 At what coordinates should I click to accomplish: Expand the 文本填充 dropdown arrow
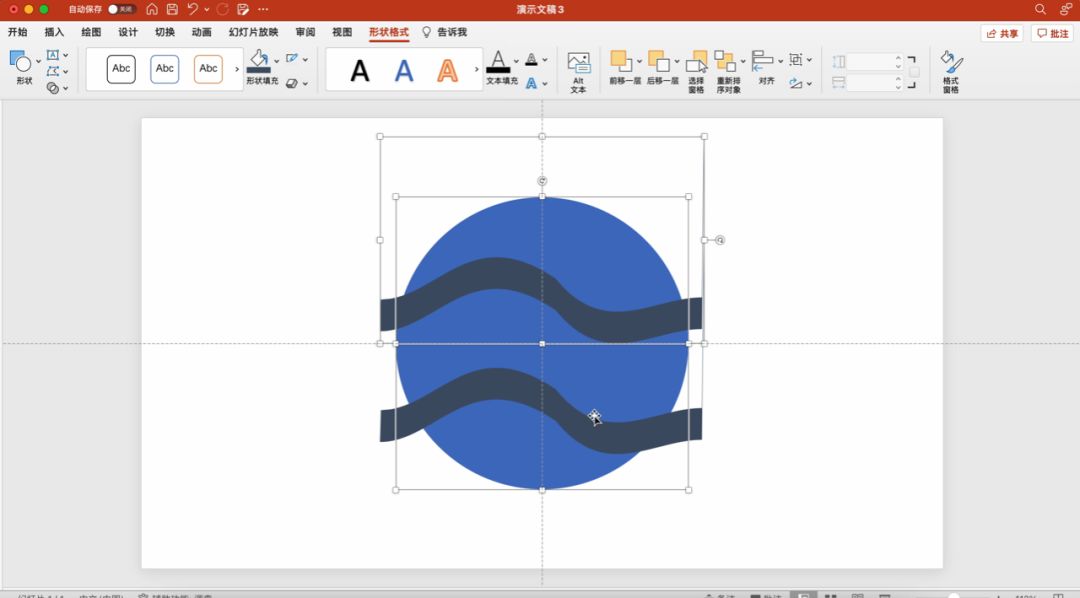click(x=516, y=61)
